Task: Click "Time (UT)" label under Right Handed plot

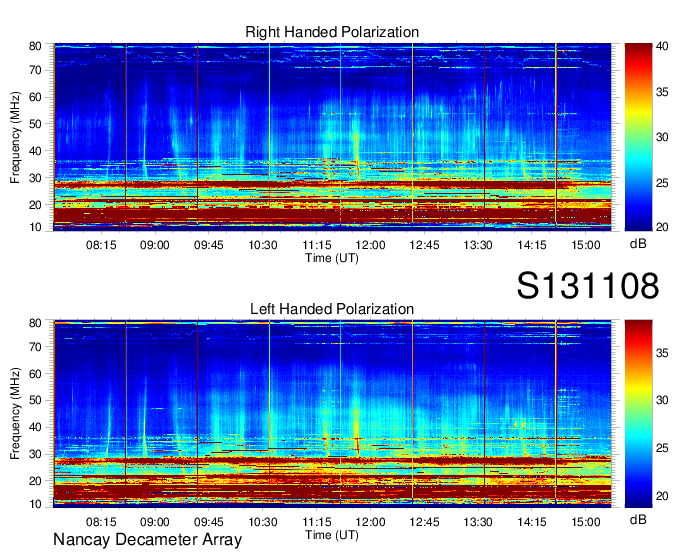Action: [x=332, y=258]
